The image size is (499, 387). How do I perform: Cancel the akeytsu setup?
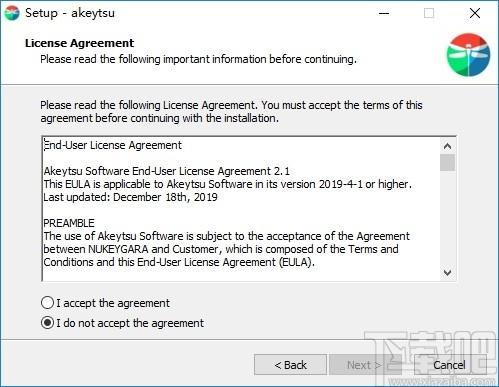tap(449, 365)
